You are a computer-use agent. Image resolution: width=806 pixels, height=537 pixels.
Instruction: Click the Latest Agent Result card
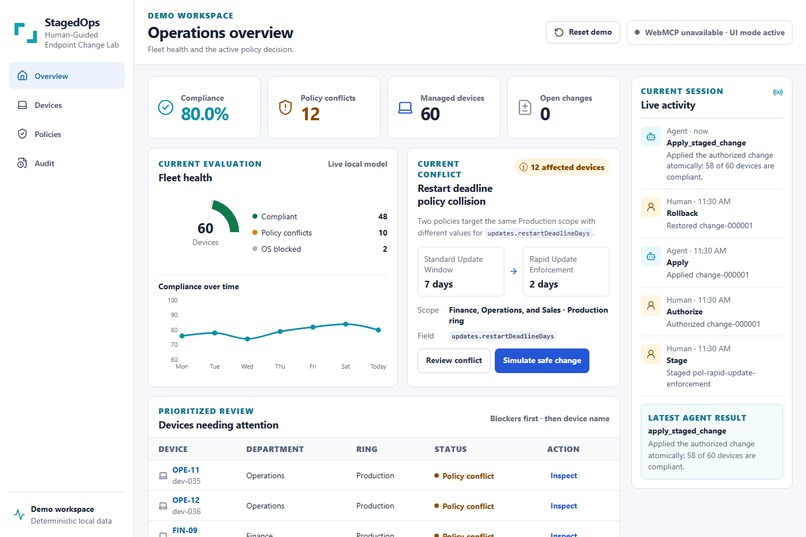[712, 442]
